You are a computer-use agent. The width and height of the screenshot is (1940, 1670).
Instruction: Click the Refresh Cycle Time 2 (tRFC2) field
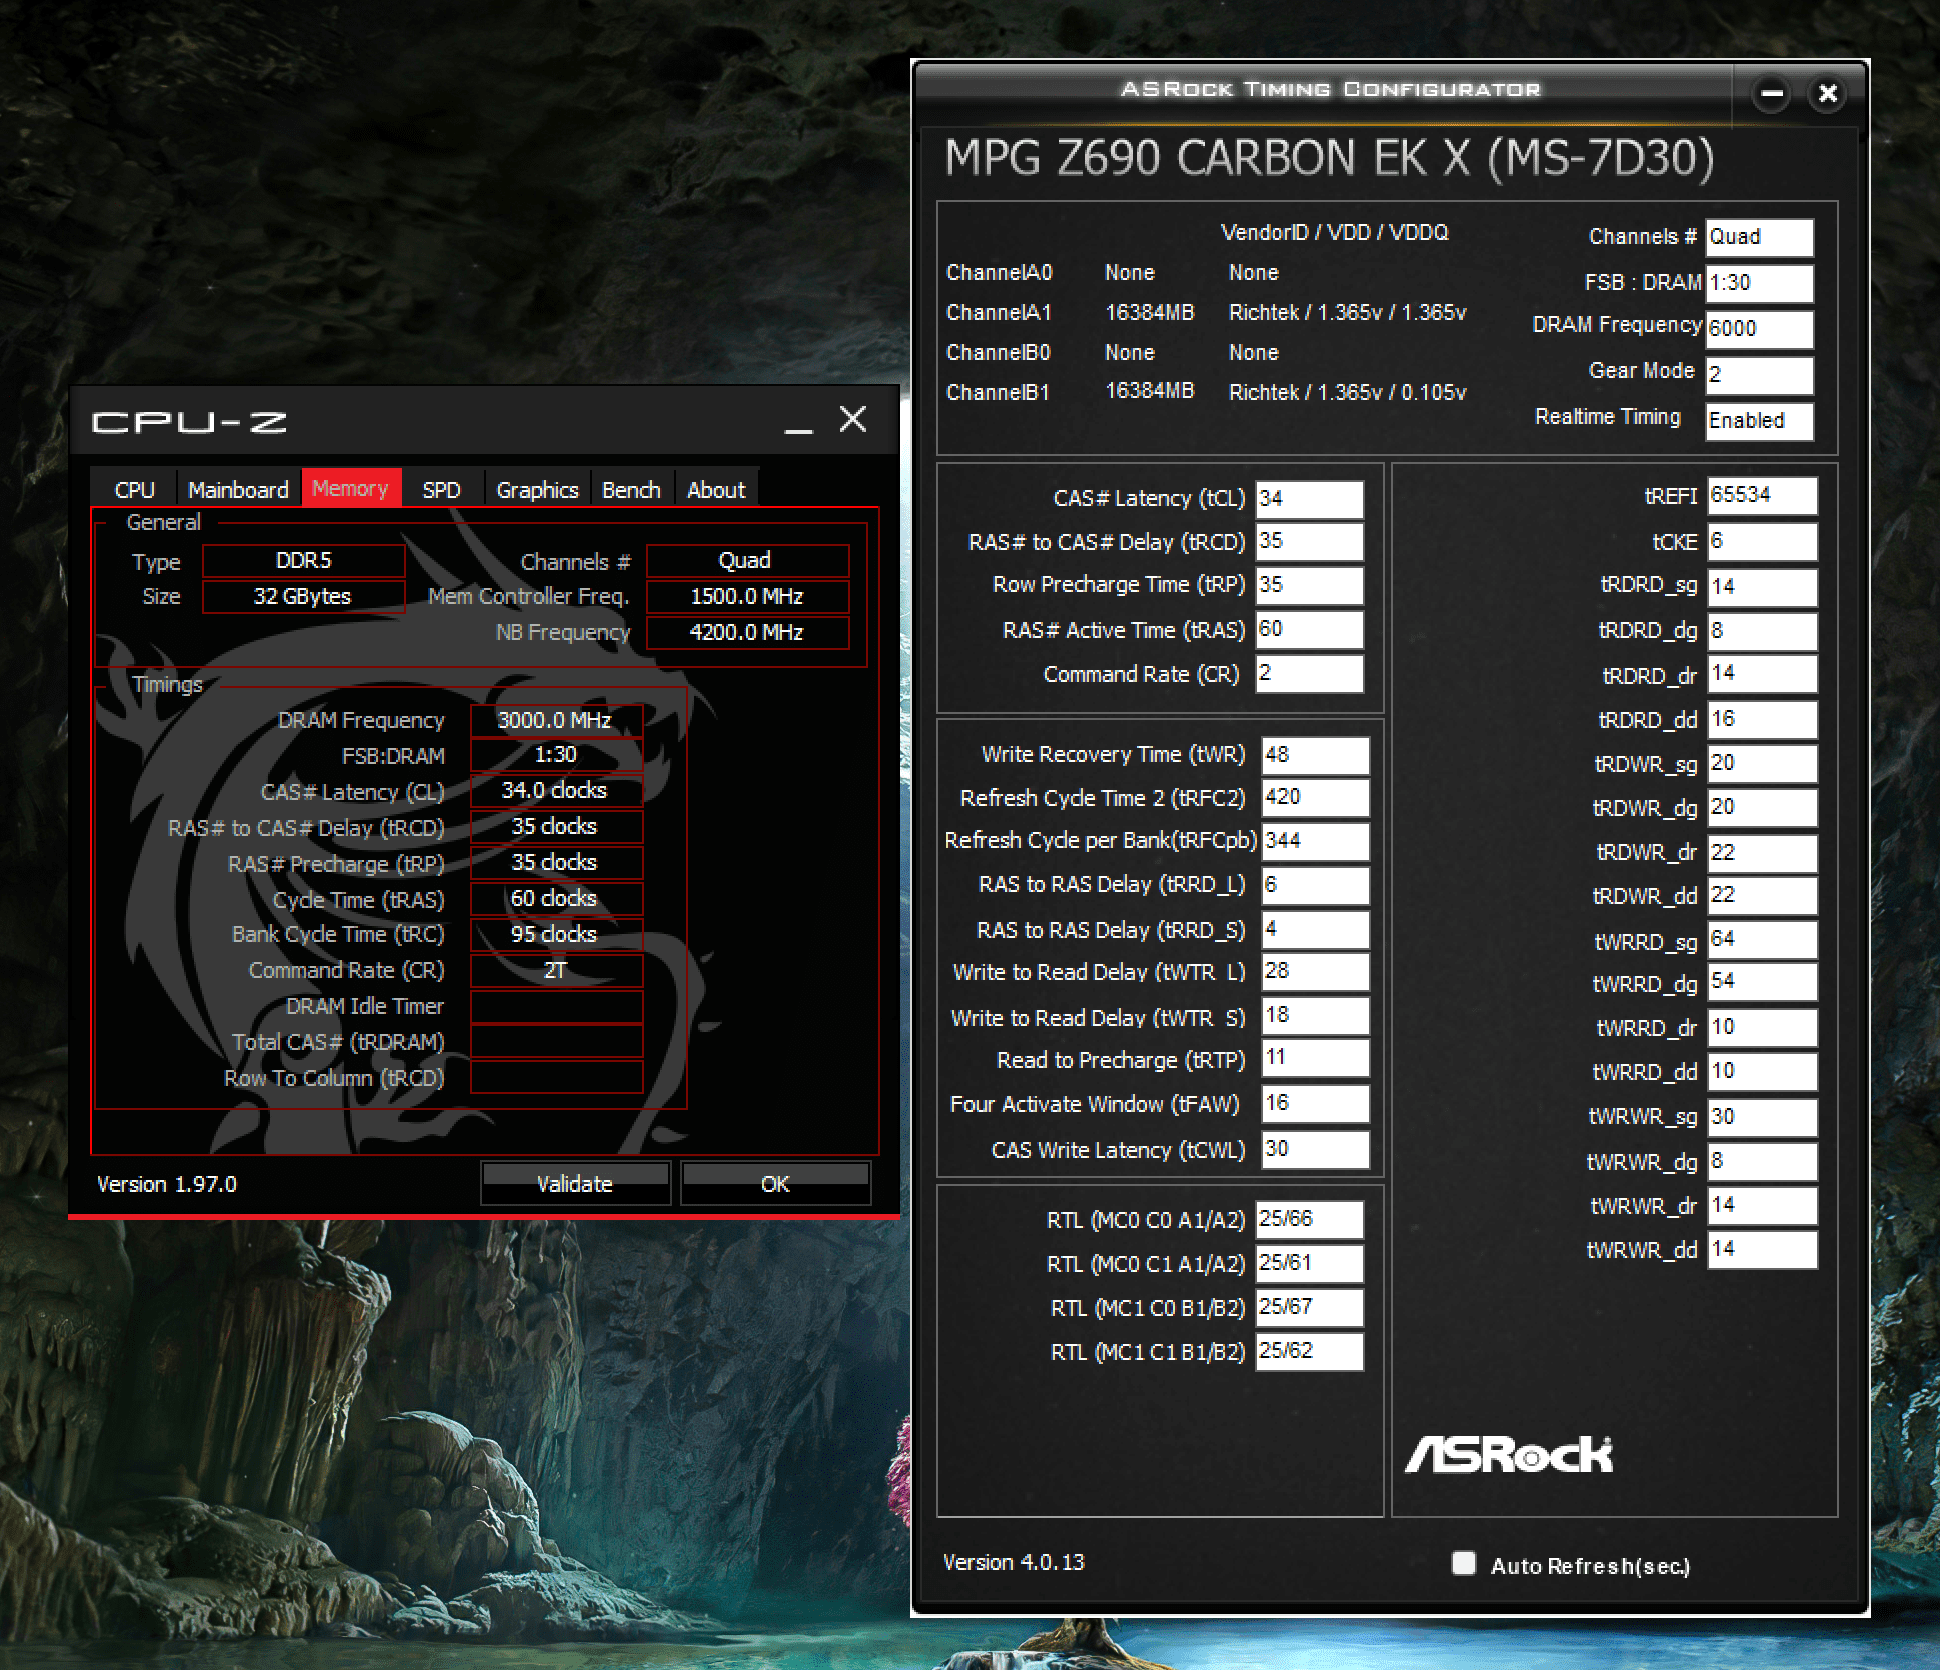pos(1316,798)
